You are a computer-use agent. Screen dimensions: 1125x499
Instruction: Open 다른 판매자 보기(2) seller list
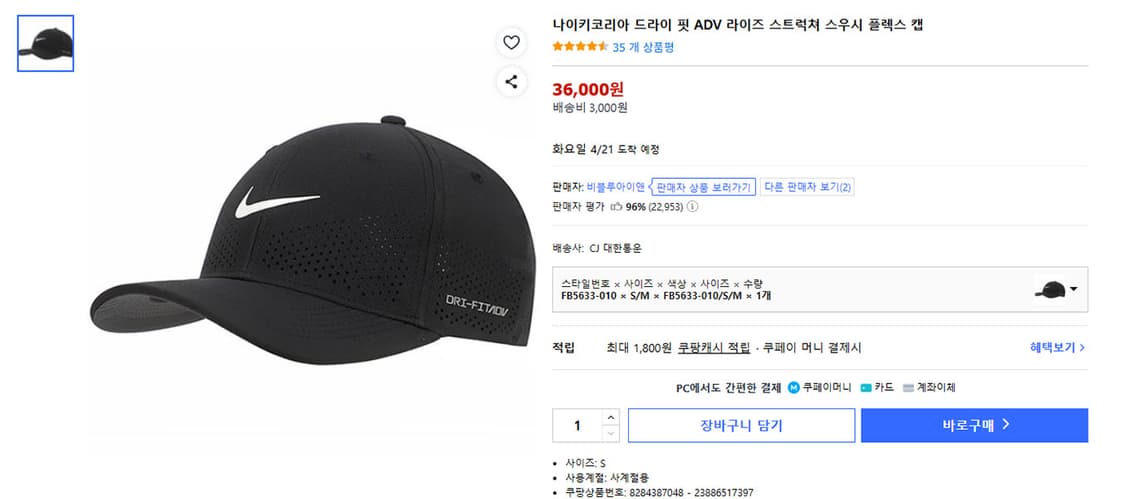click(807, 187)
